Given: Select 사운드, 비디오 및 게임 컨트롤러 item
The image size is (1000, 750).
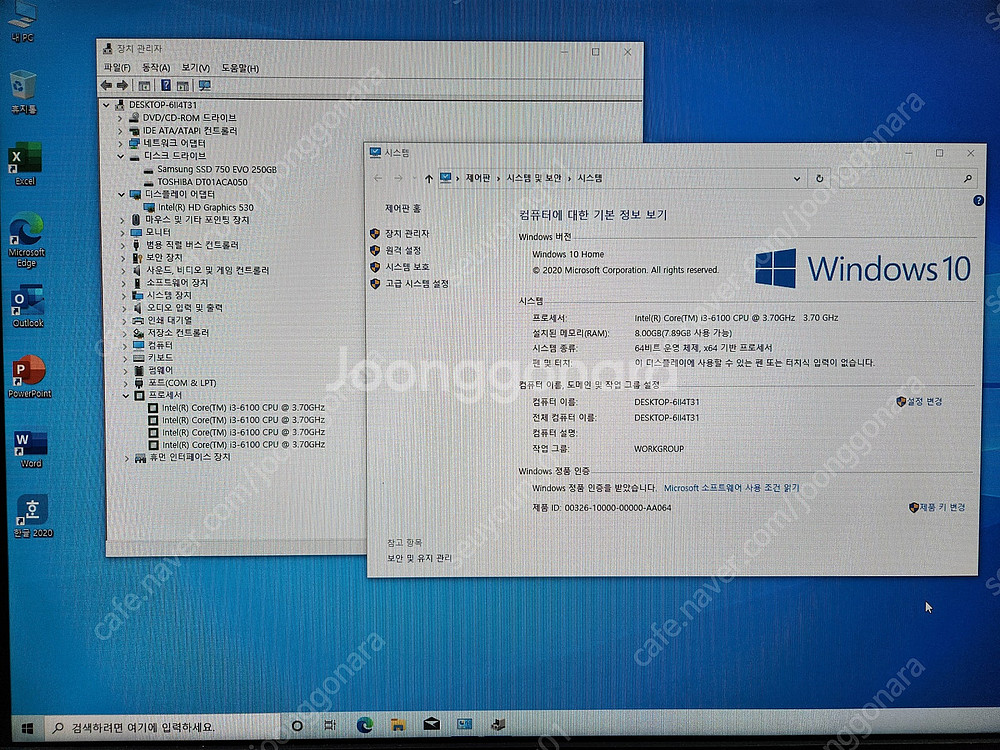Looking at the screenshot, I should click(x=208, y=270).
